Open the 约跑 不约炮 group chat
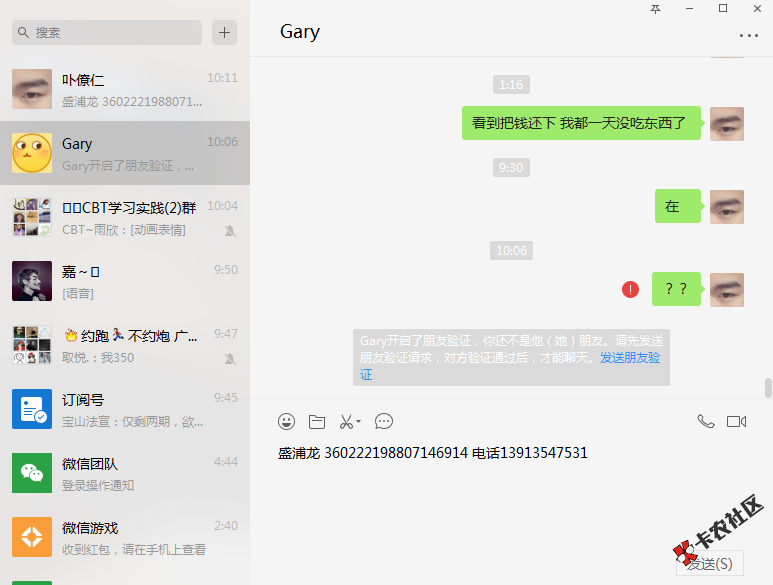This screenshot has height=585, width=773. coord(125,345)
